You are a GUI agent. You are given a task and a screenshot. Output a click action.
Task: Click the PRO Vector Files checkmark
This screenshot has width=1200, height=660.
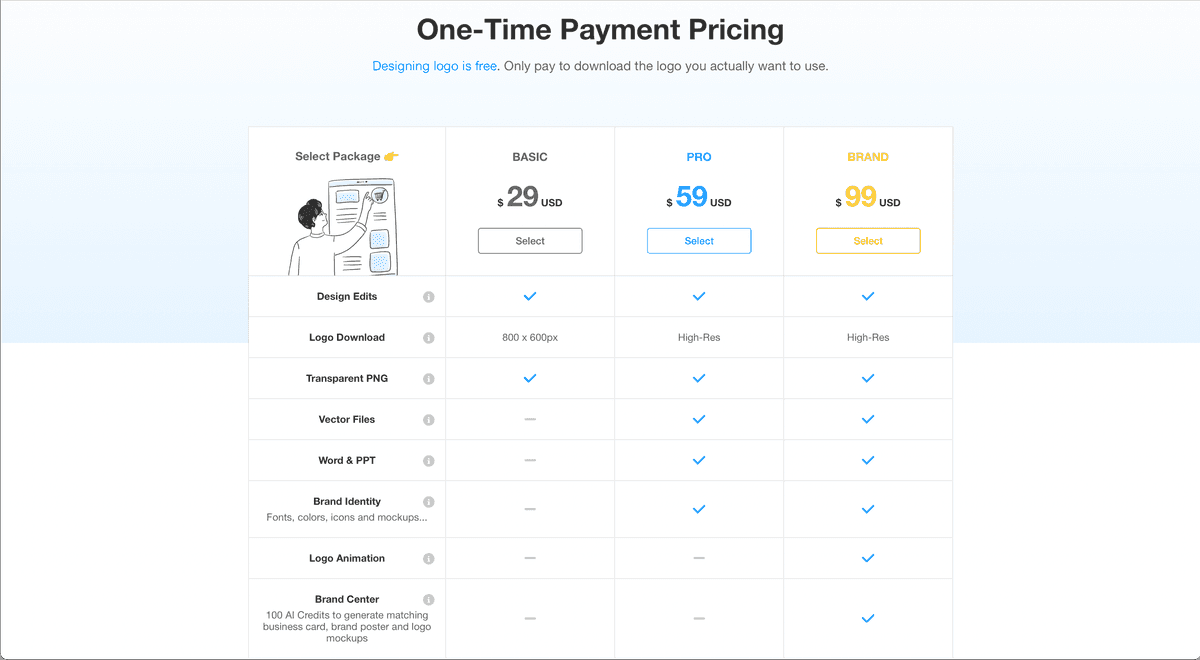tap(699, 420)
